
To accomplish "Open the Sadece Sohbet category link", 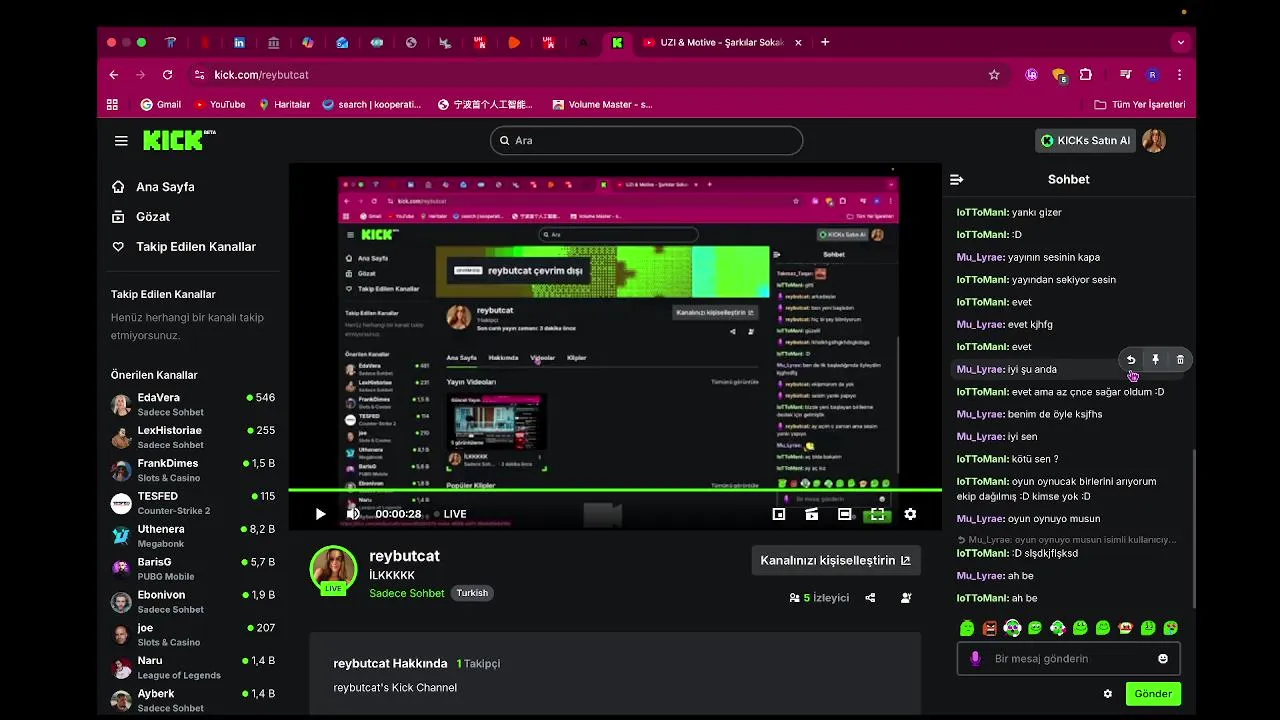I will tap(407, 593).
